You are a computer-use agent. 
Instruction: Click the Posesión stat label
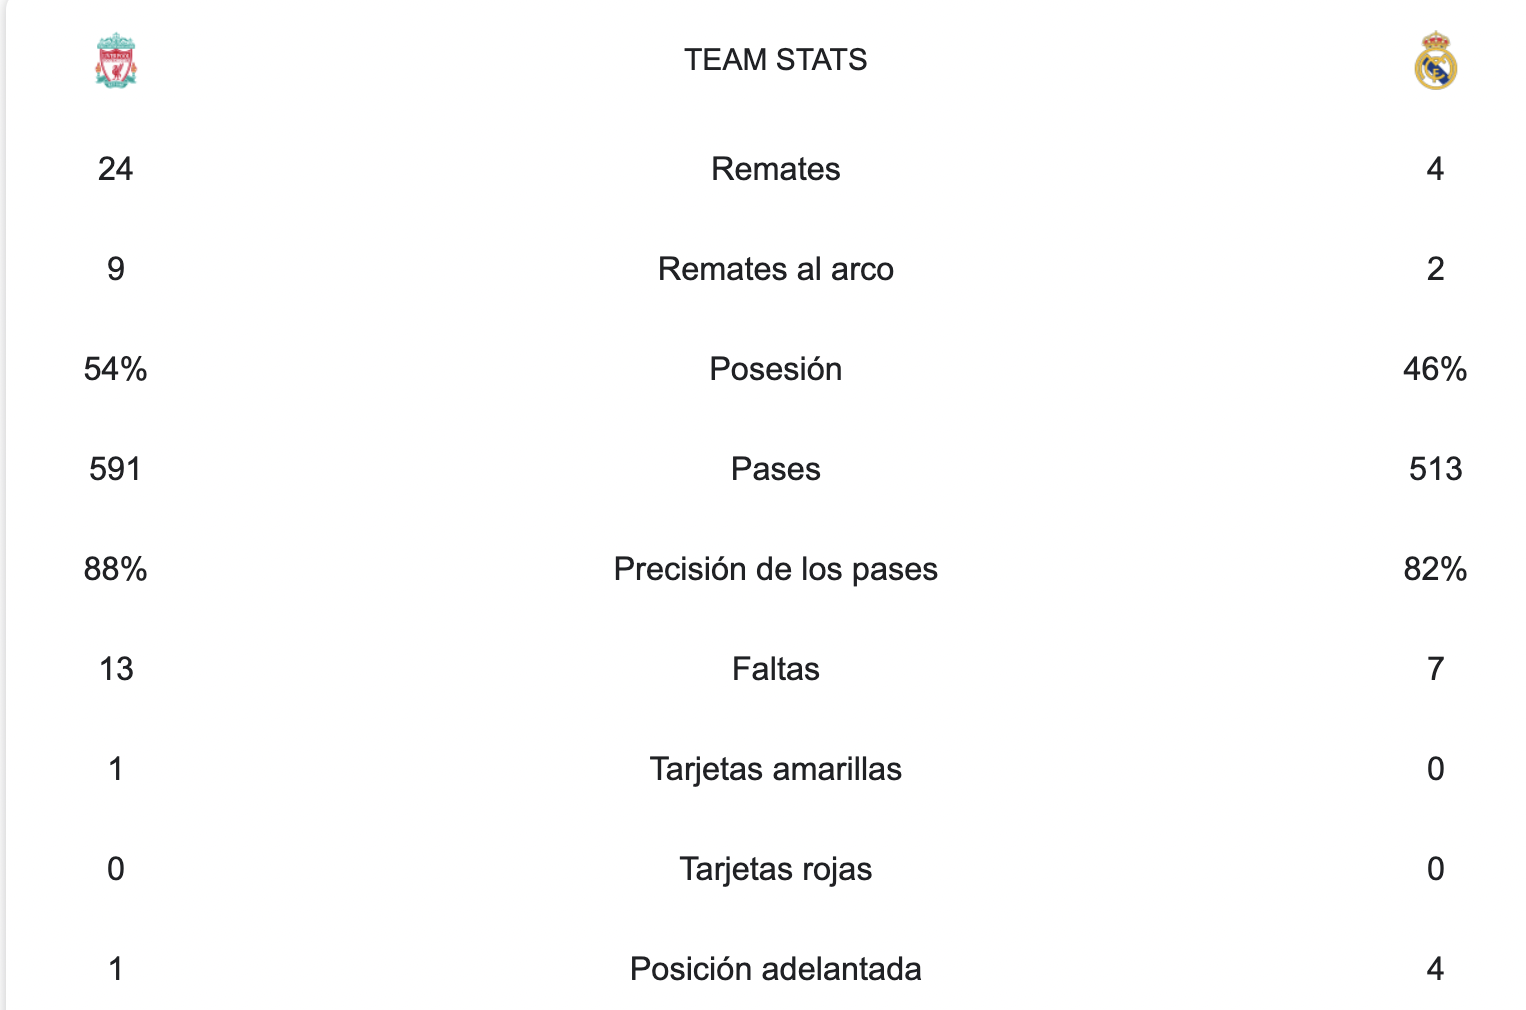(775, 369)
